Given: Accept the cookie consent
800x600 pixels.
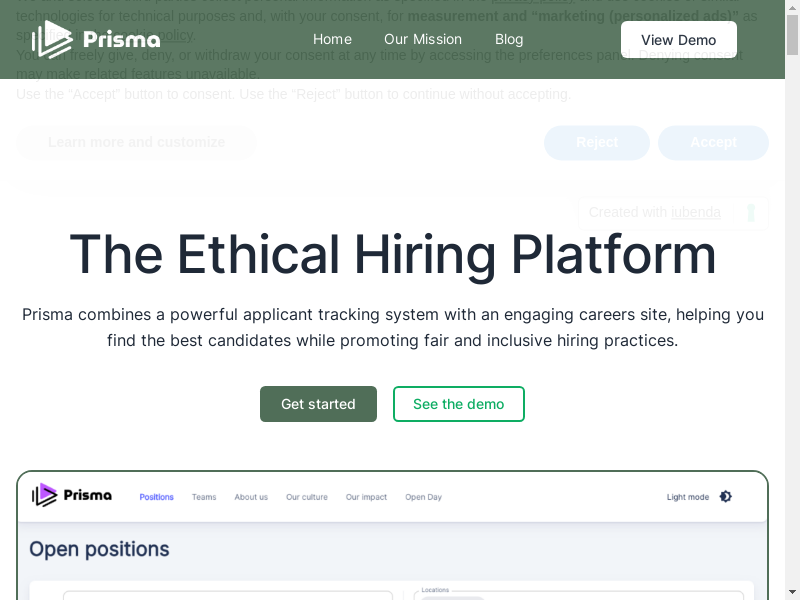Looking at the screenshot, I should coord(713,142).
